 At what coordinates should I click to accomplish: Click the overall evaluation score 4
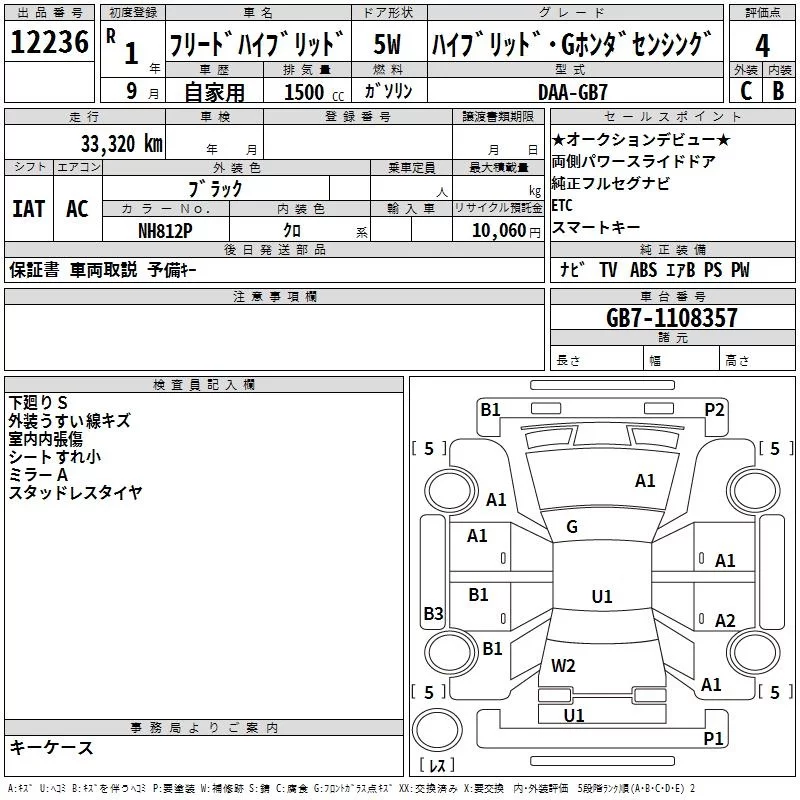click(762, 45)
